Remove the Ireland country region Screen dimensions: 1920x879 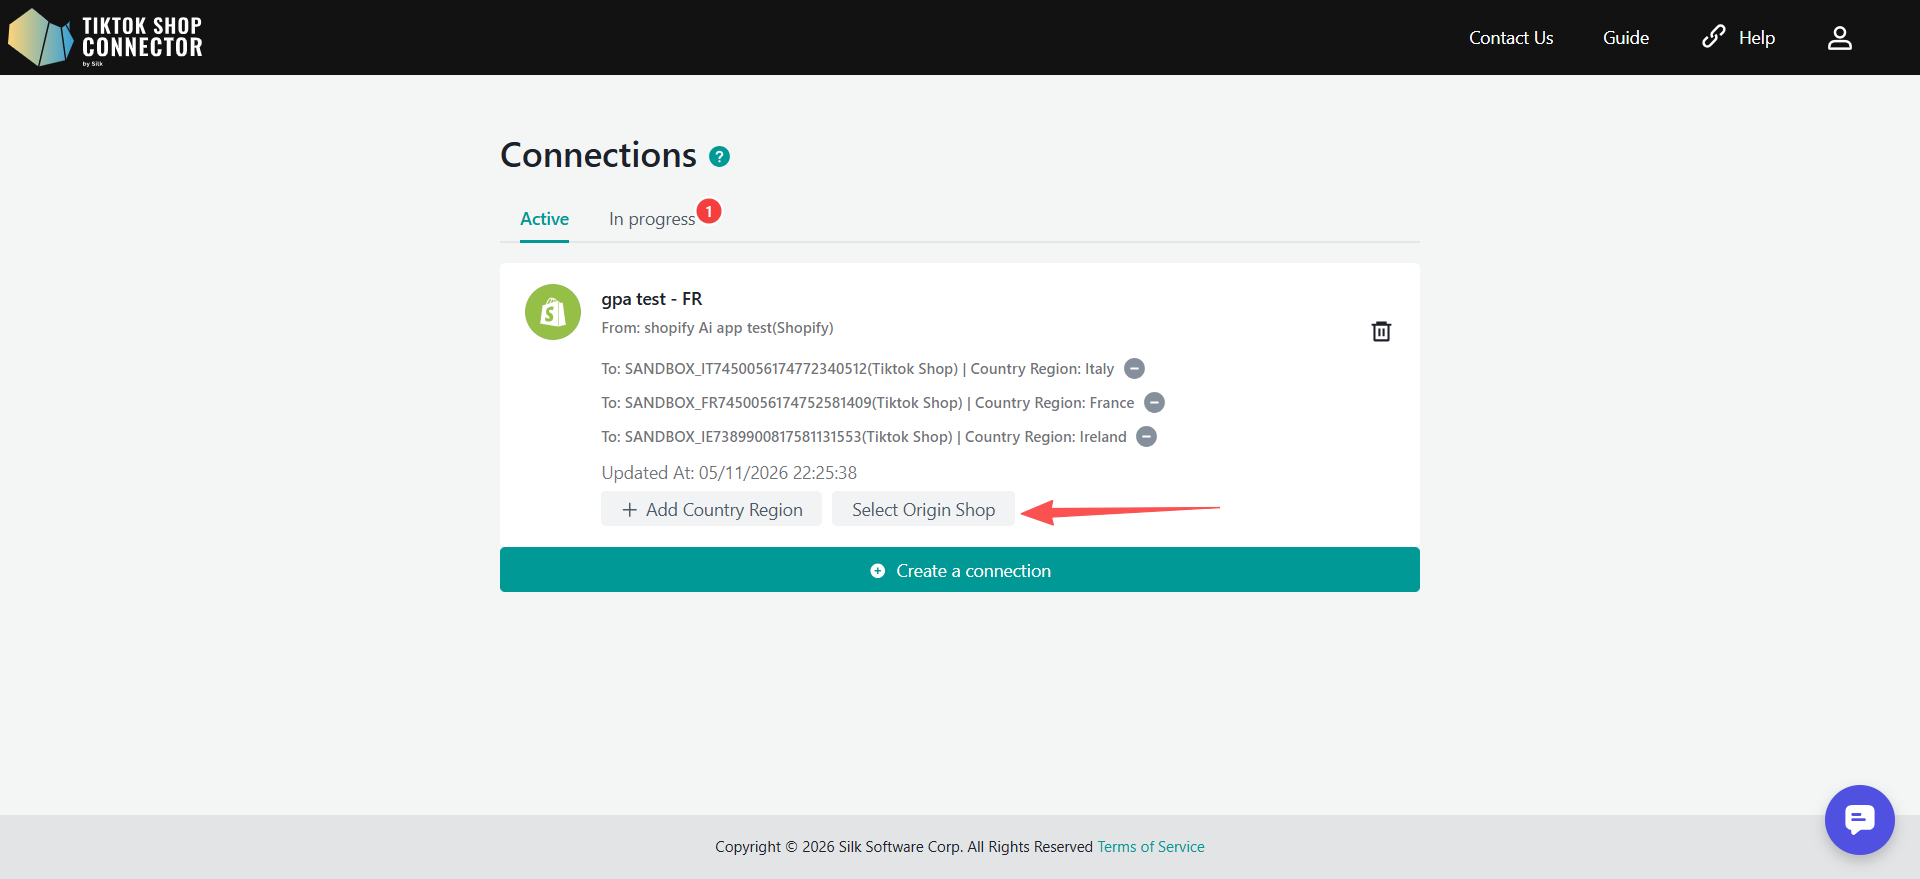(1147, 437)
